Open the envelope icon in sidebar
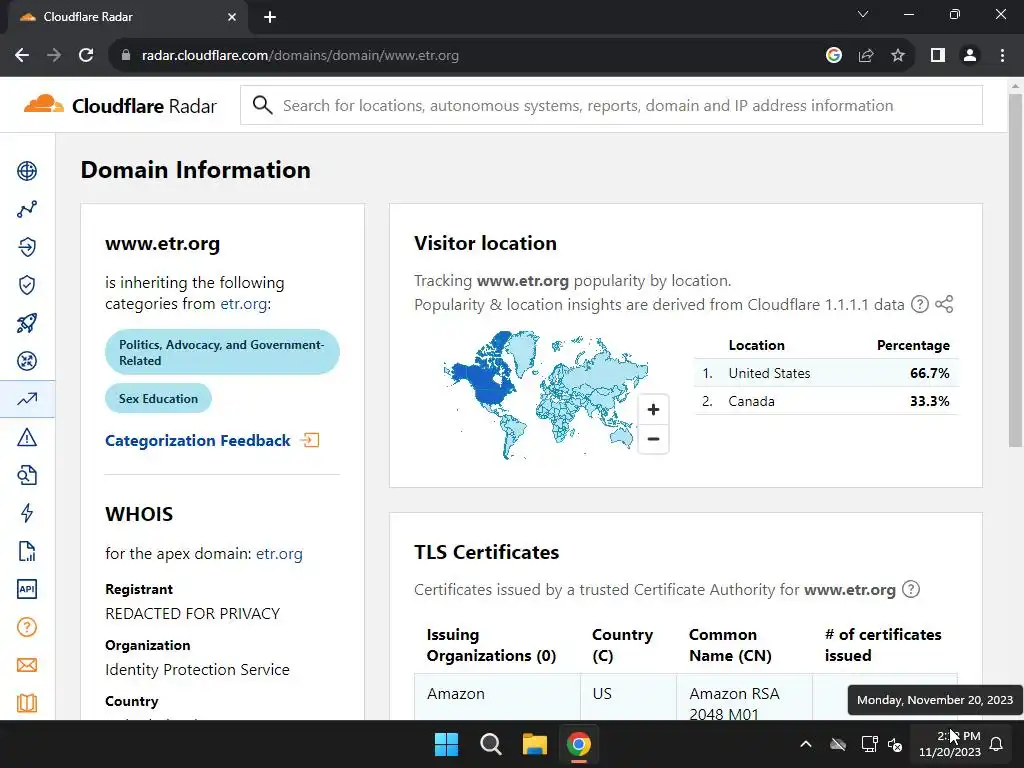This screenshot has height=768, width=1024. [27, 665]
